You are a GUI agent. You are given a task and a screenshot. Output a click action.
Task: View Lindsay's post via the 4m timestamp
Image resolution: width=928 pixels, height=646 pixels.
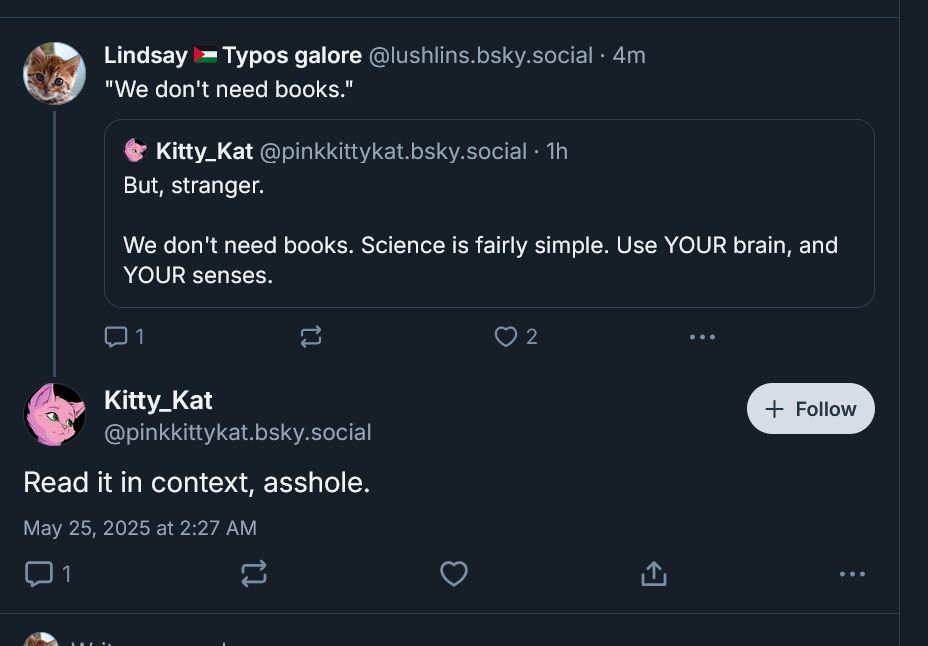[630, 55]
